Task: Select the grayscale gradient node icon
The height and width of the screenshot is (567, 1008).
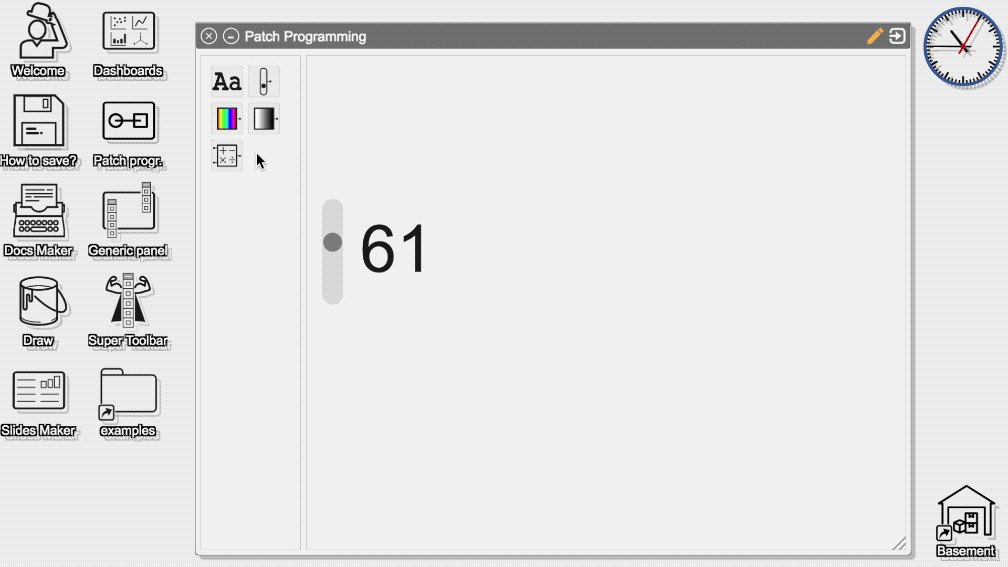Action: [x=264, y=119]
